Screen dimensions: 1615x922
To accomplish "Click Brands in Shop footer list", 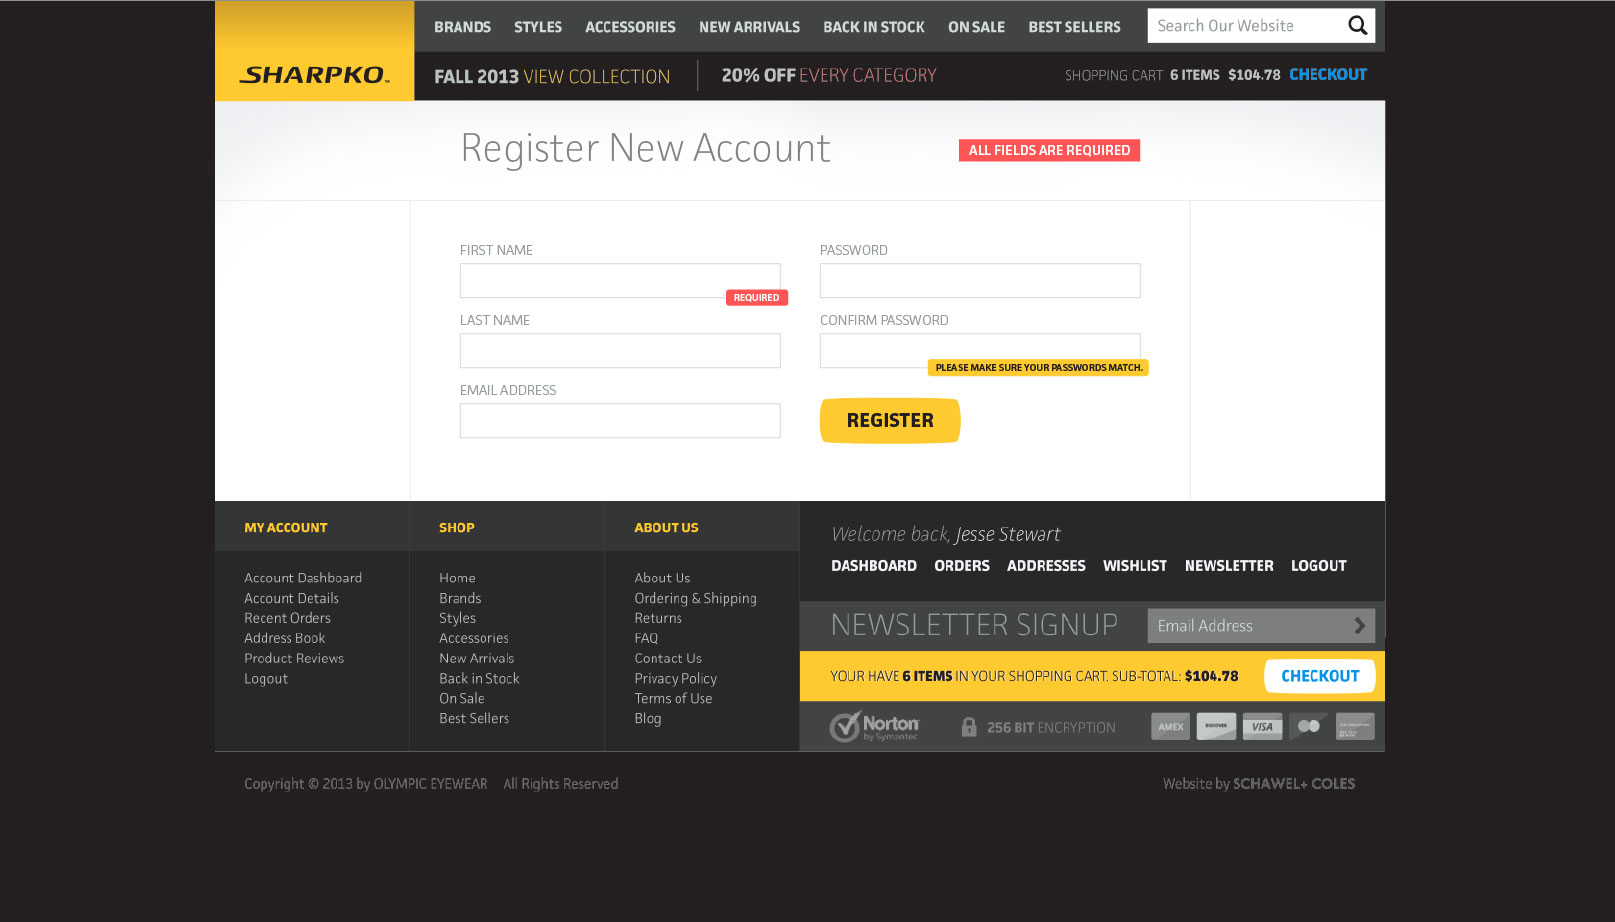I will click(460, 598).
